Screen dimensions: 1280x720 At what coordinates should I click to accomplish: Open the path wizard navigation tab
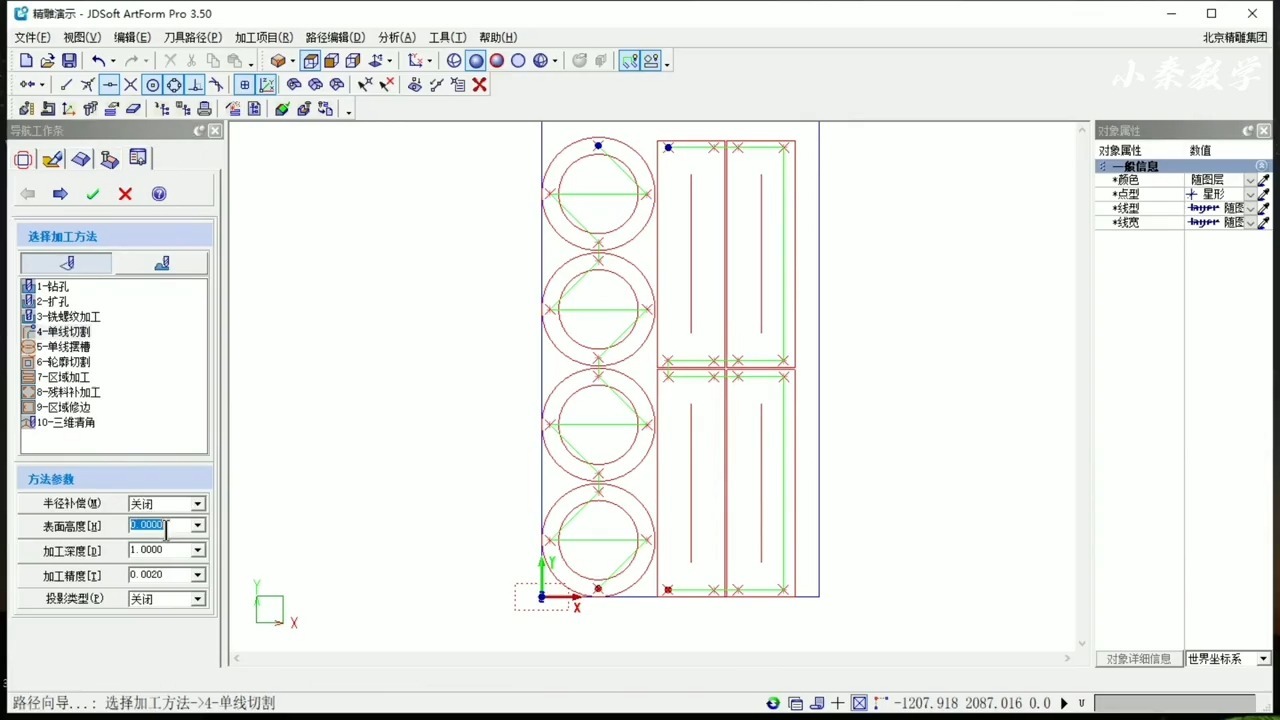point(138,158)
